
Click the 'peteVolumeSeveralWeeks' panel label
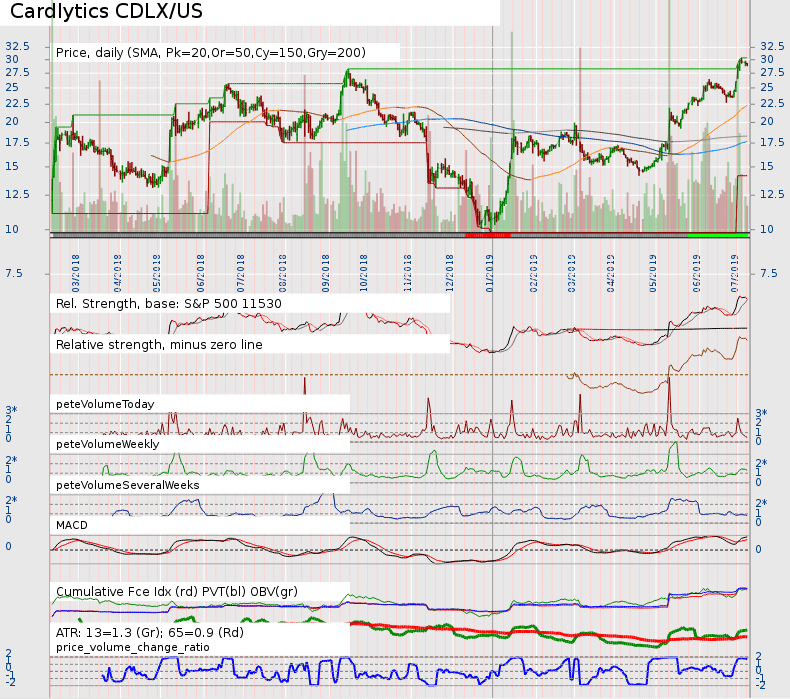(x=127, y=485)
